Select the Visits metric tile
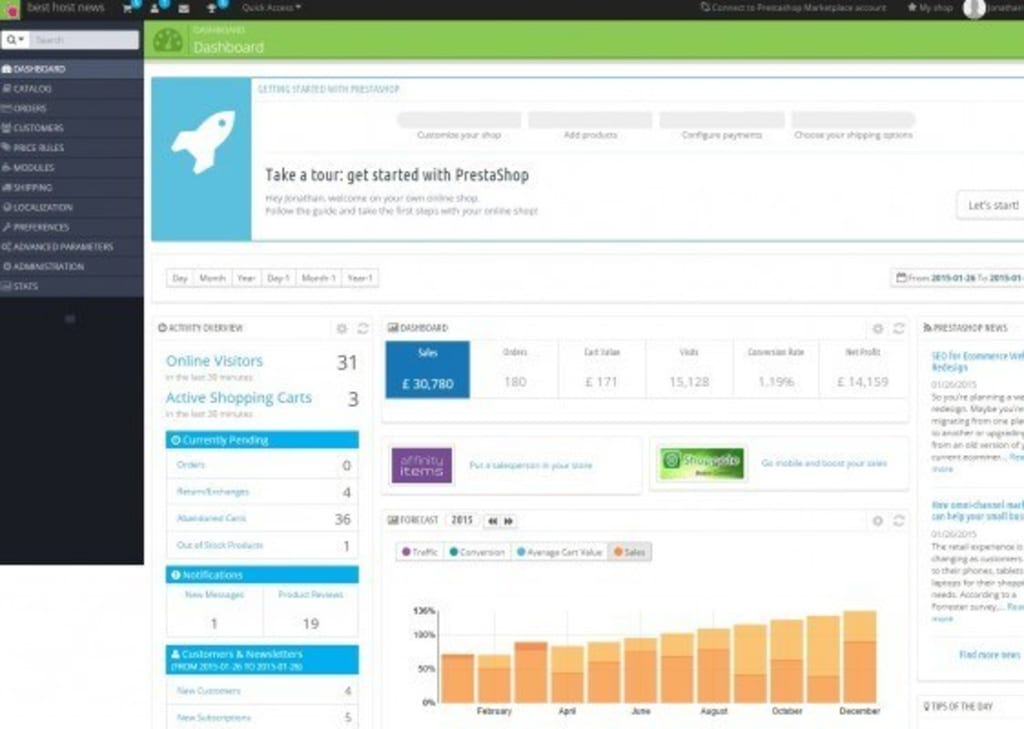Viewport: 1024px width, 729px height. coord(689,369)
